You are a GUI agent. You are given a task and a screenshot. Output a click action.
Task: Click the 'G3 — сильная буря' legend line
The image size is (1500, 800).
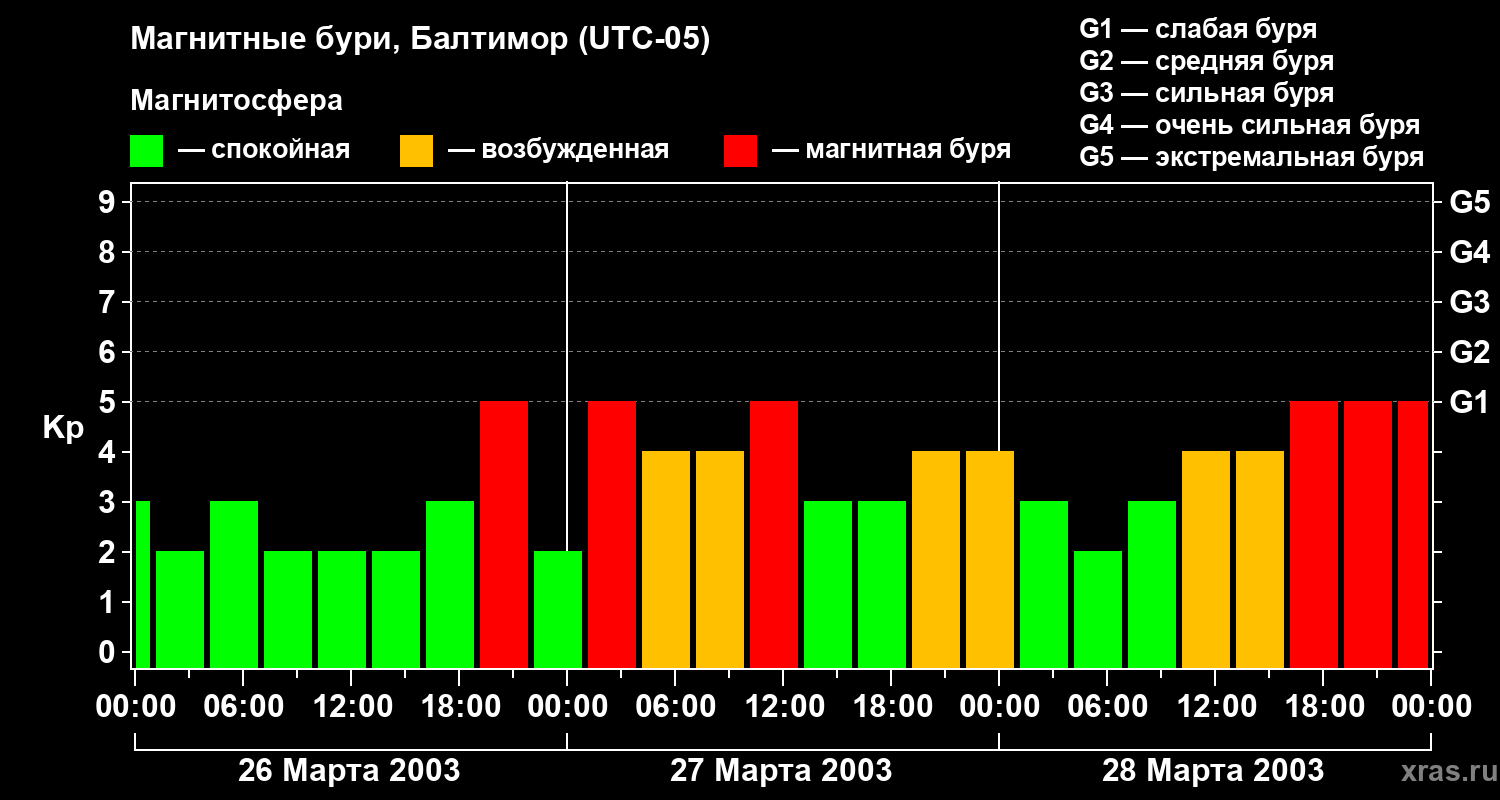coord(1206,93)
